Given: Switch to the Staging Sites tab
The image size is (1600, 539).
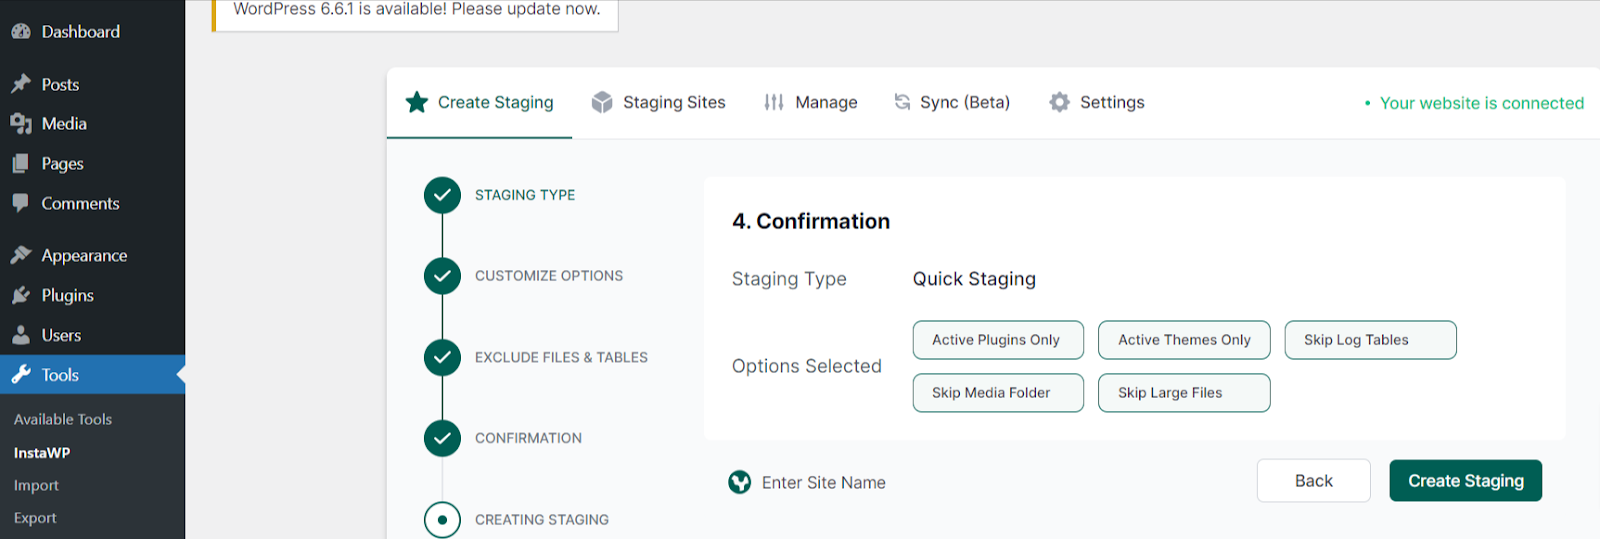Looking at the screenshot, I should click(658, 102).
